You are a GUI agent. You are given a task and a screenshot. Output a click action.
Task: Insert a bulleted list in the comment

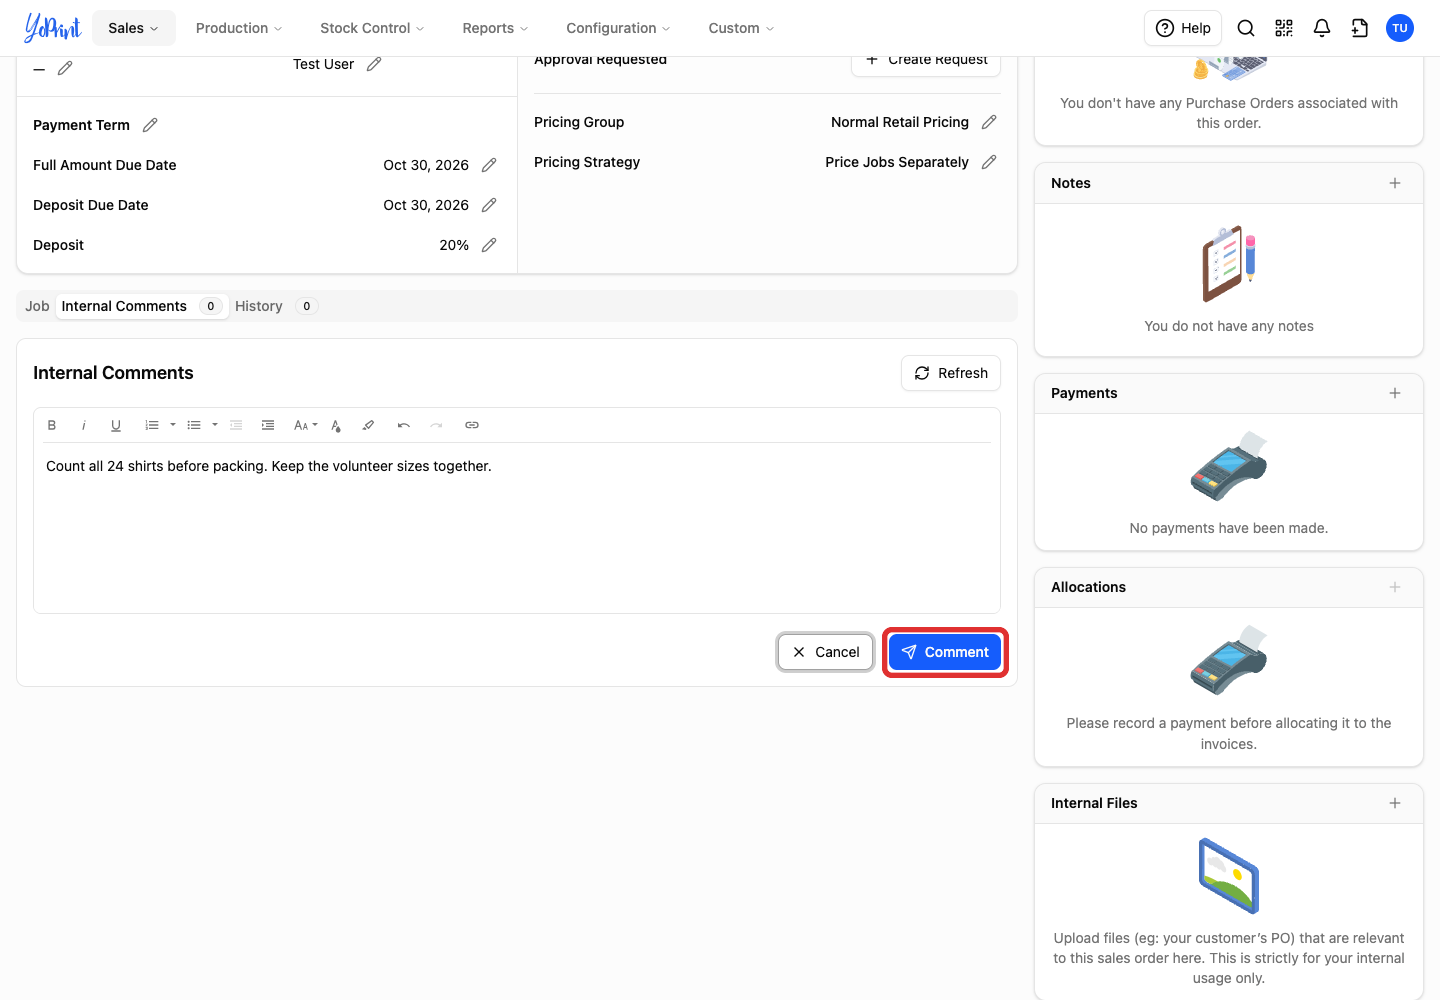[x=194, y=425]
